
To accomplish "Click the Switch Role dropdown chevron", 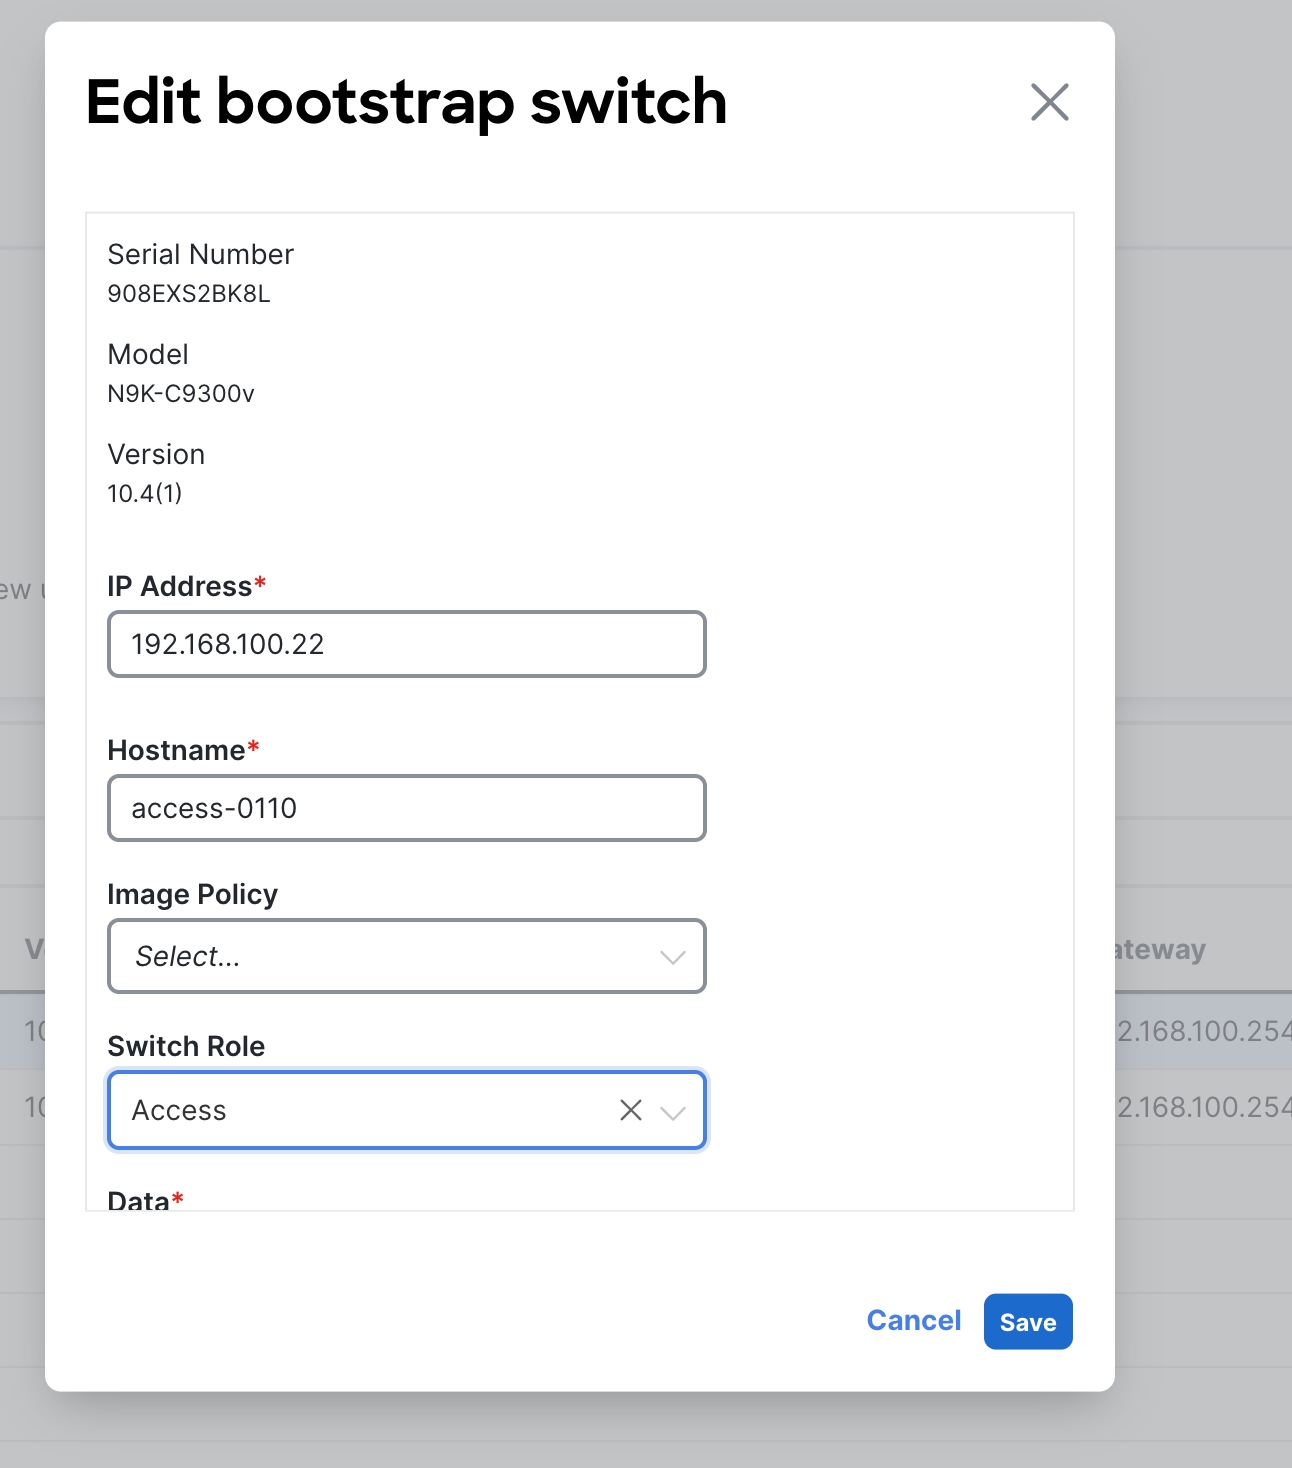I will pos(674,1110).
